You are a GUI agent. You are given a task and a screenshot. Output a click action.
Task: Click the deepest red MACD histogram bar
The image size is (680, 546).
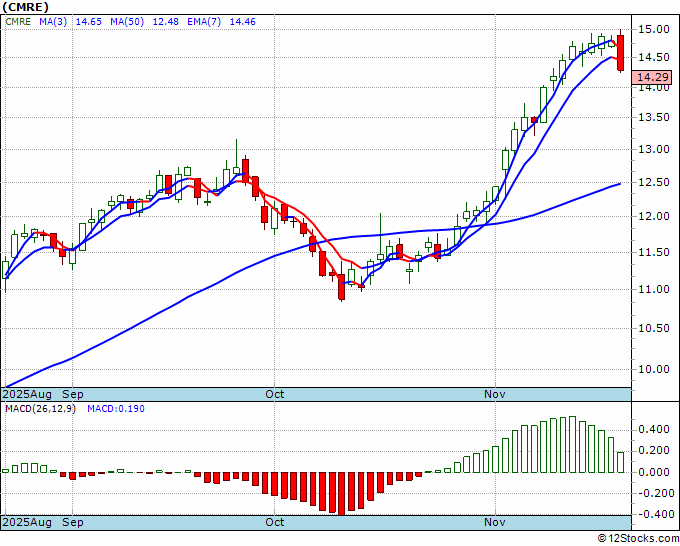pos(341,494)
